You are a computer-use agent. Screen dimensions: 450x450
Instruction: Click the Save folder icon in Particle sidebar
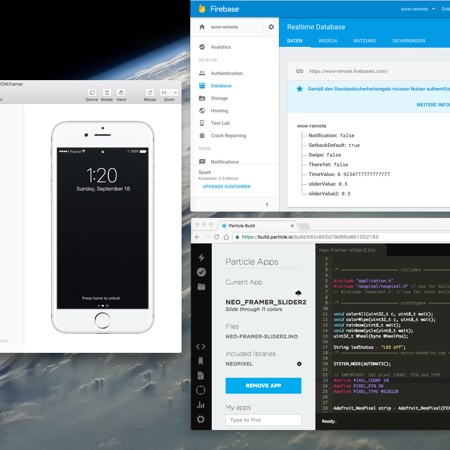[201, 287]
